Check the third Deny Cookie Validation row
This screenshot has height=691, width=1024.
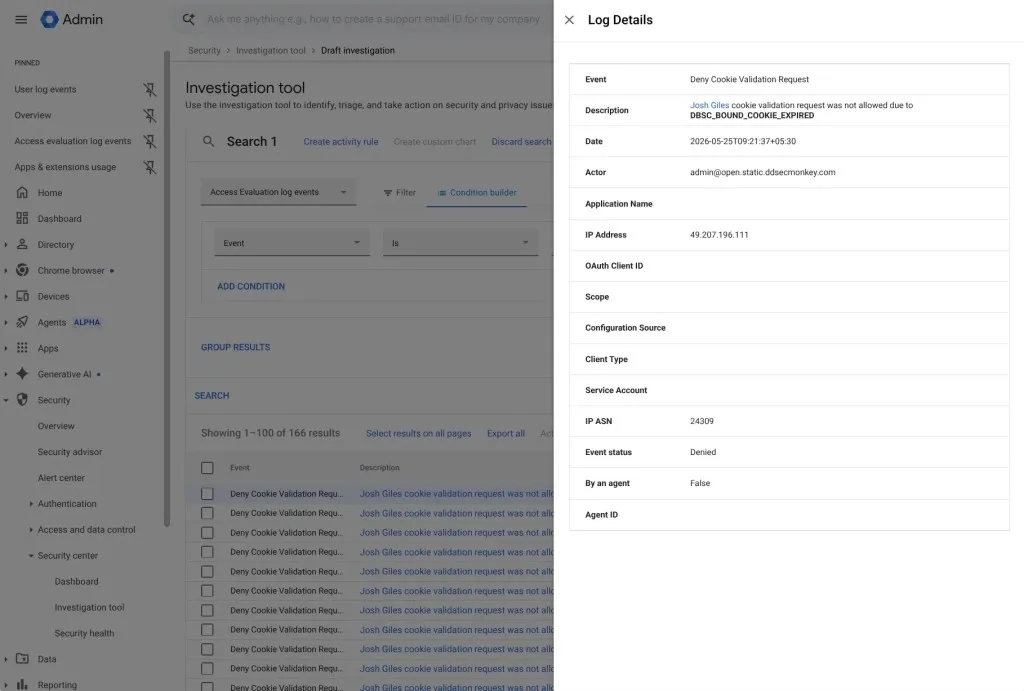click(207, 532)
